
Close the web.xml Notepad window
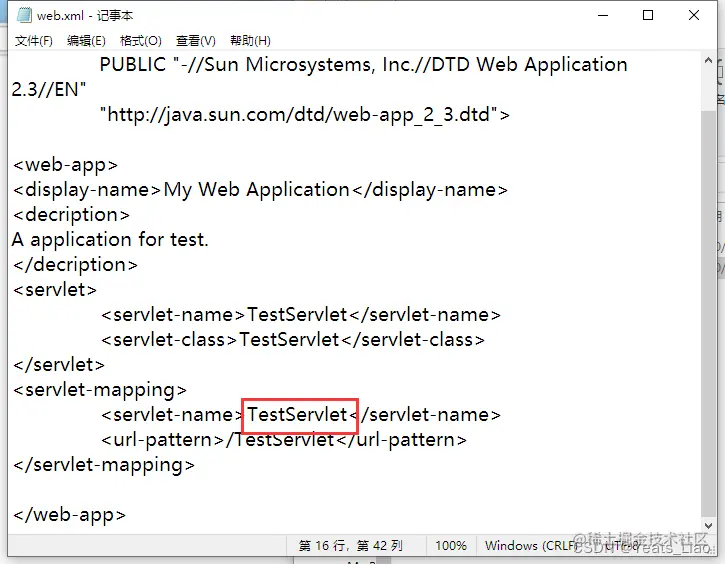pyautogui.click(x=694, y=15)
